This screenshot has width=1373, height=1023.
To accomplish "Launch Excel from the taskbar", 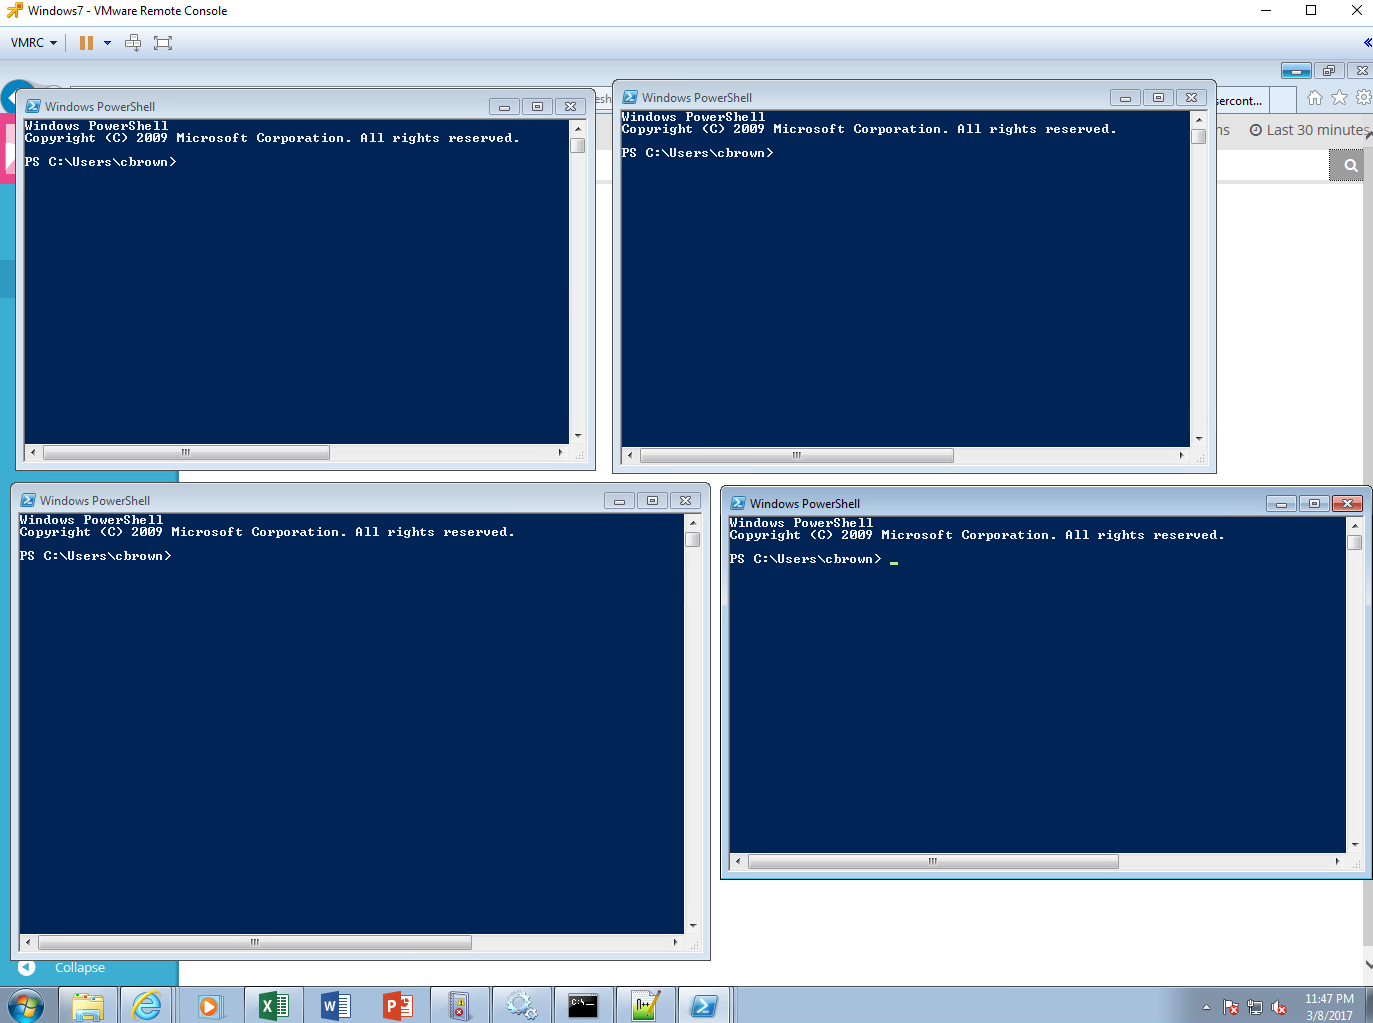I will [272, 1006].
